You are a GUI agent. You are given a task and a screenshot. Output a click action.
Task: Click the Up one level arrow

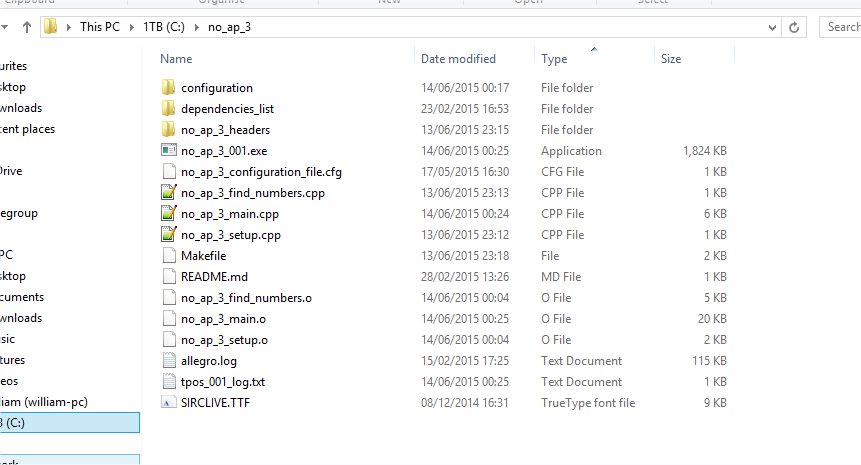pyautogui.click(x=26, y=27)
